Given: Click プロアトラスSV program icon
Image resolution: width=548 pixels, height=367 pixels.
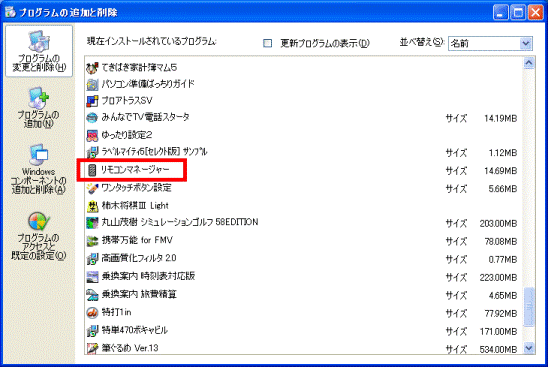Looking at the screenshot, I should click(92, 101).
